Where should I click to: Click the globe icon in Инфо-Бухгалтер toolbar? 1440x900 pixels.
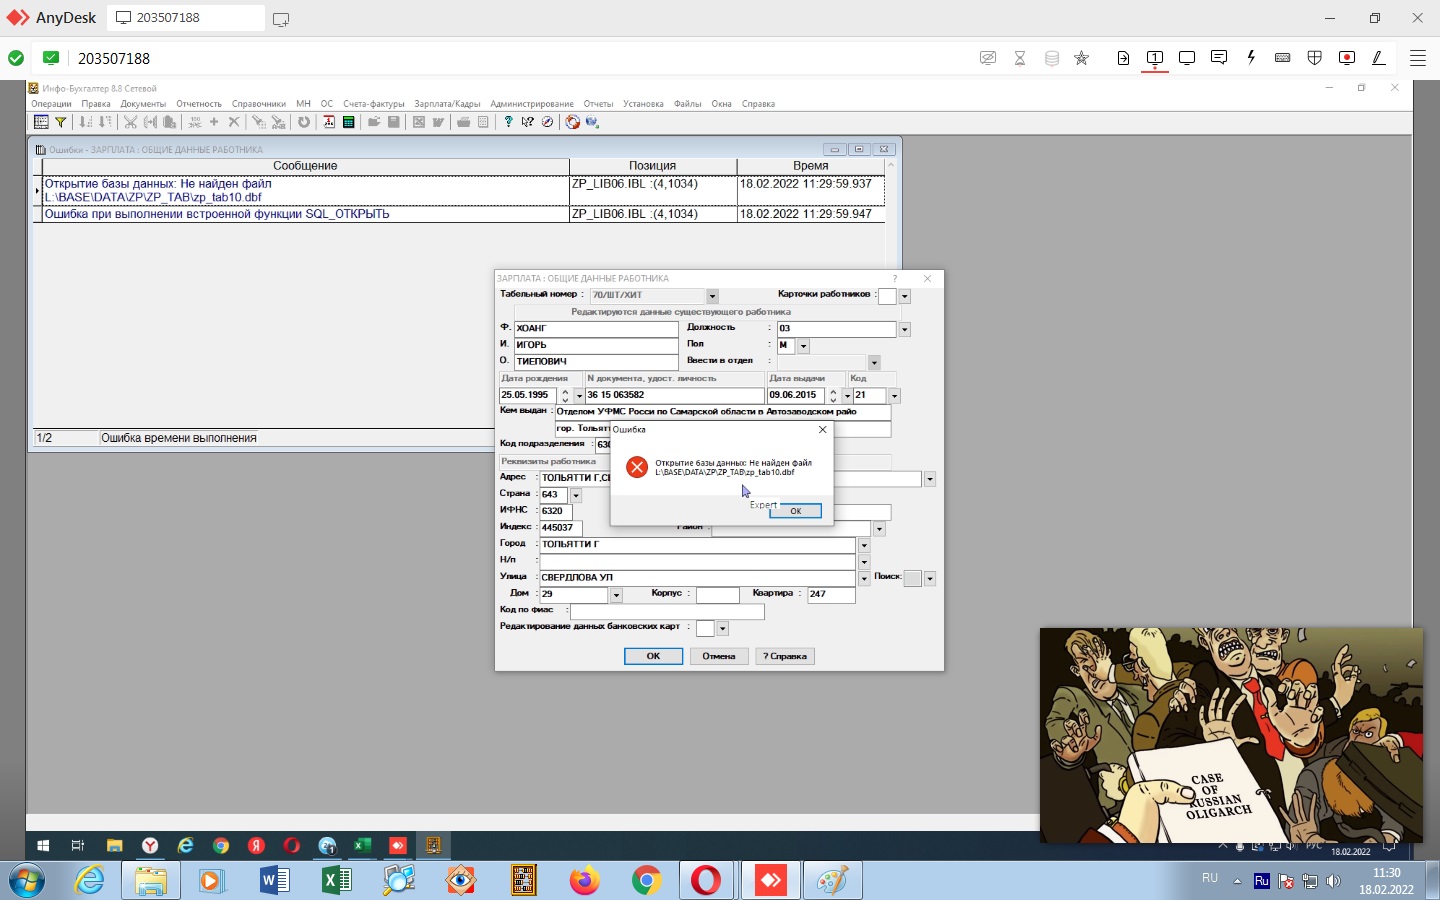(x=592, y=122)
